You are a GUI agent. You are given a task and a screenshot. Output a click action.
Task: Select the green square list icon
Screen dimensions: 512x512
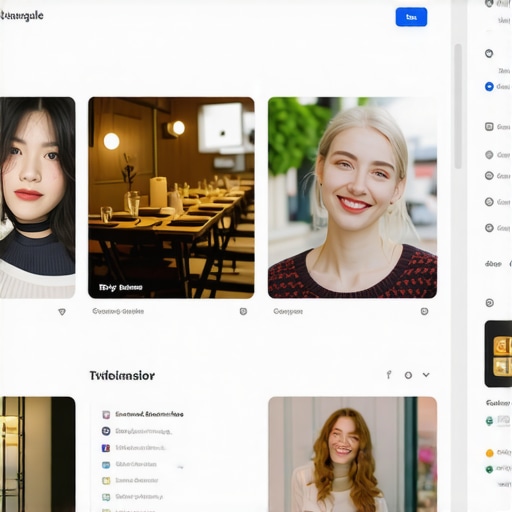[106, 497]
